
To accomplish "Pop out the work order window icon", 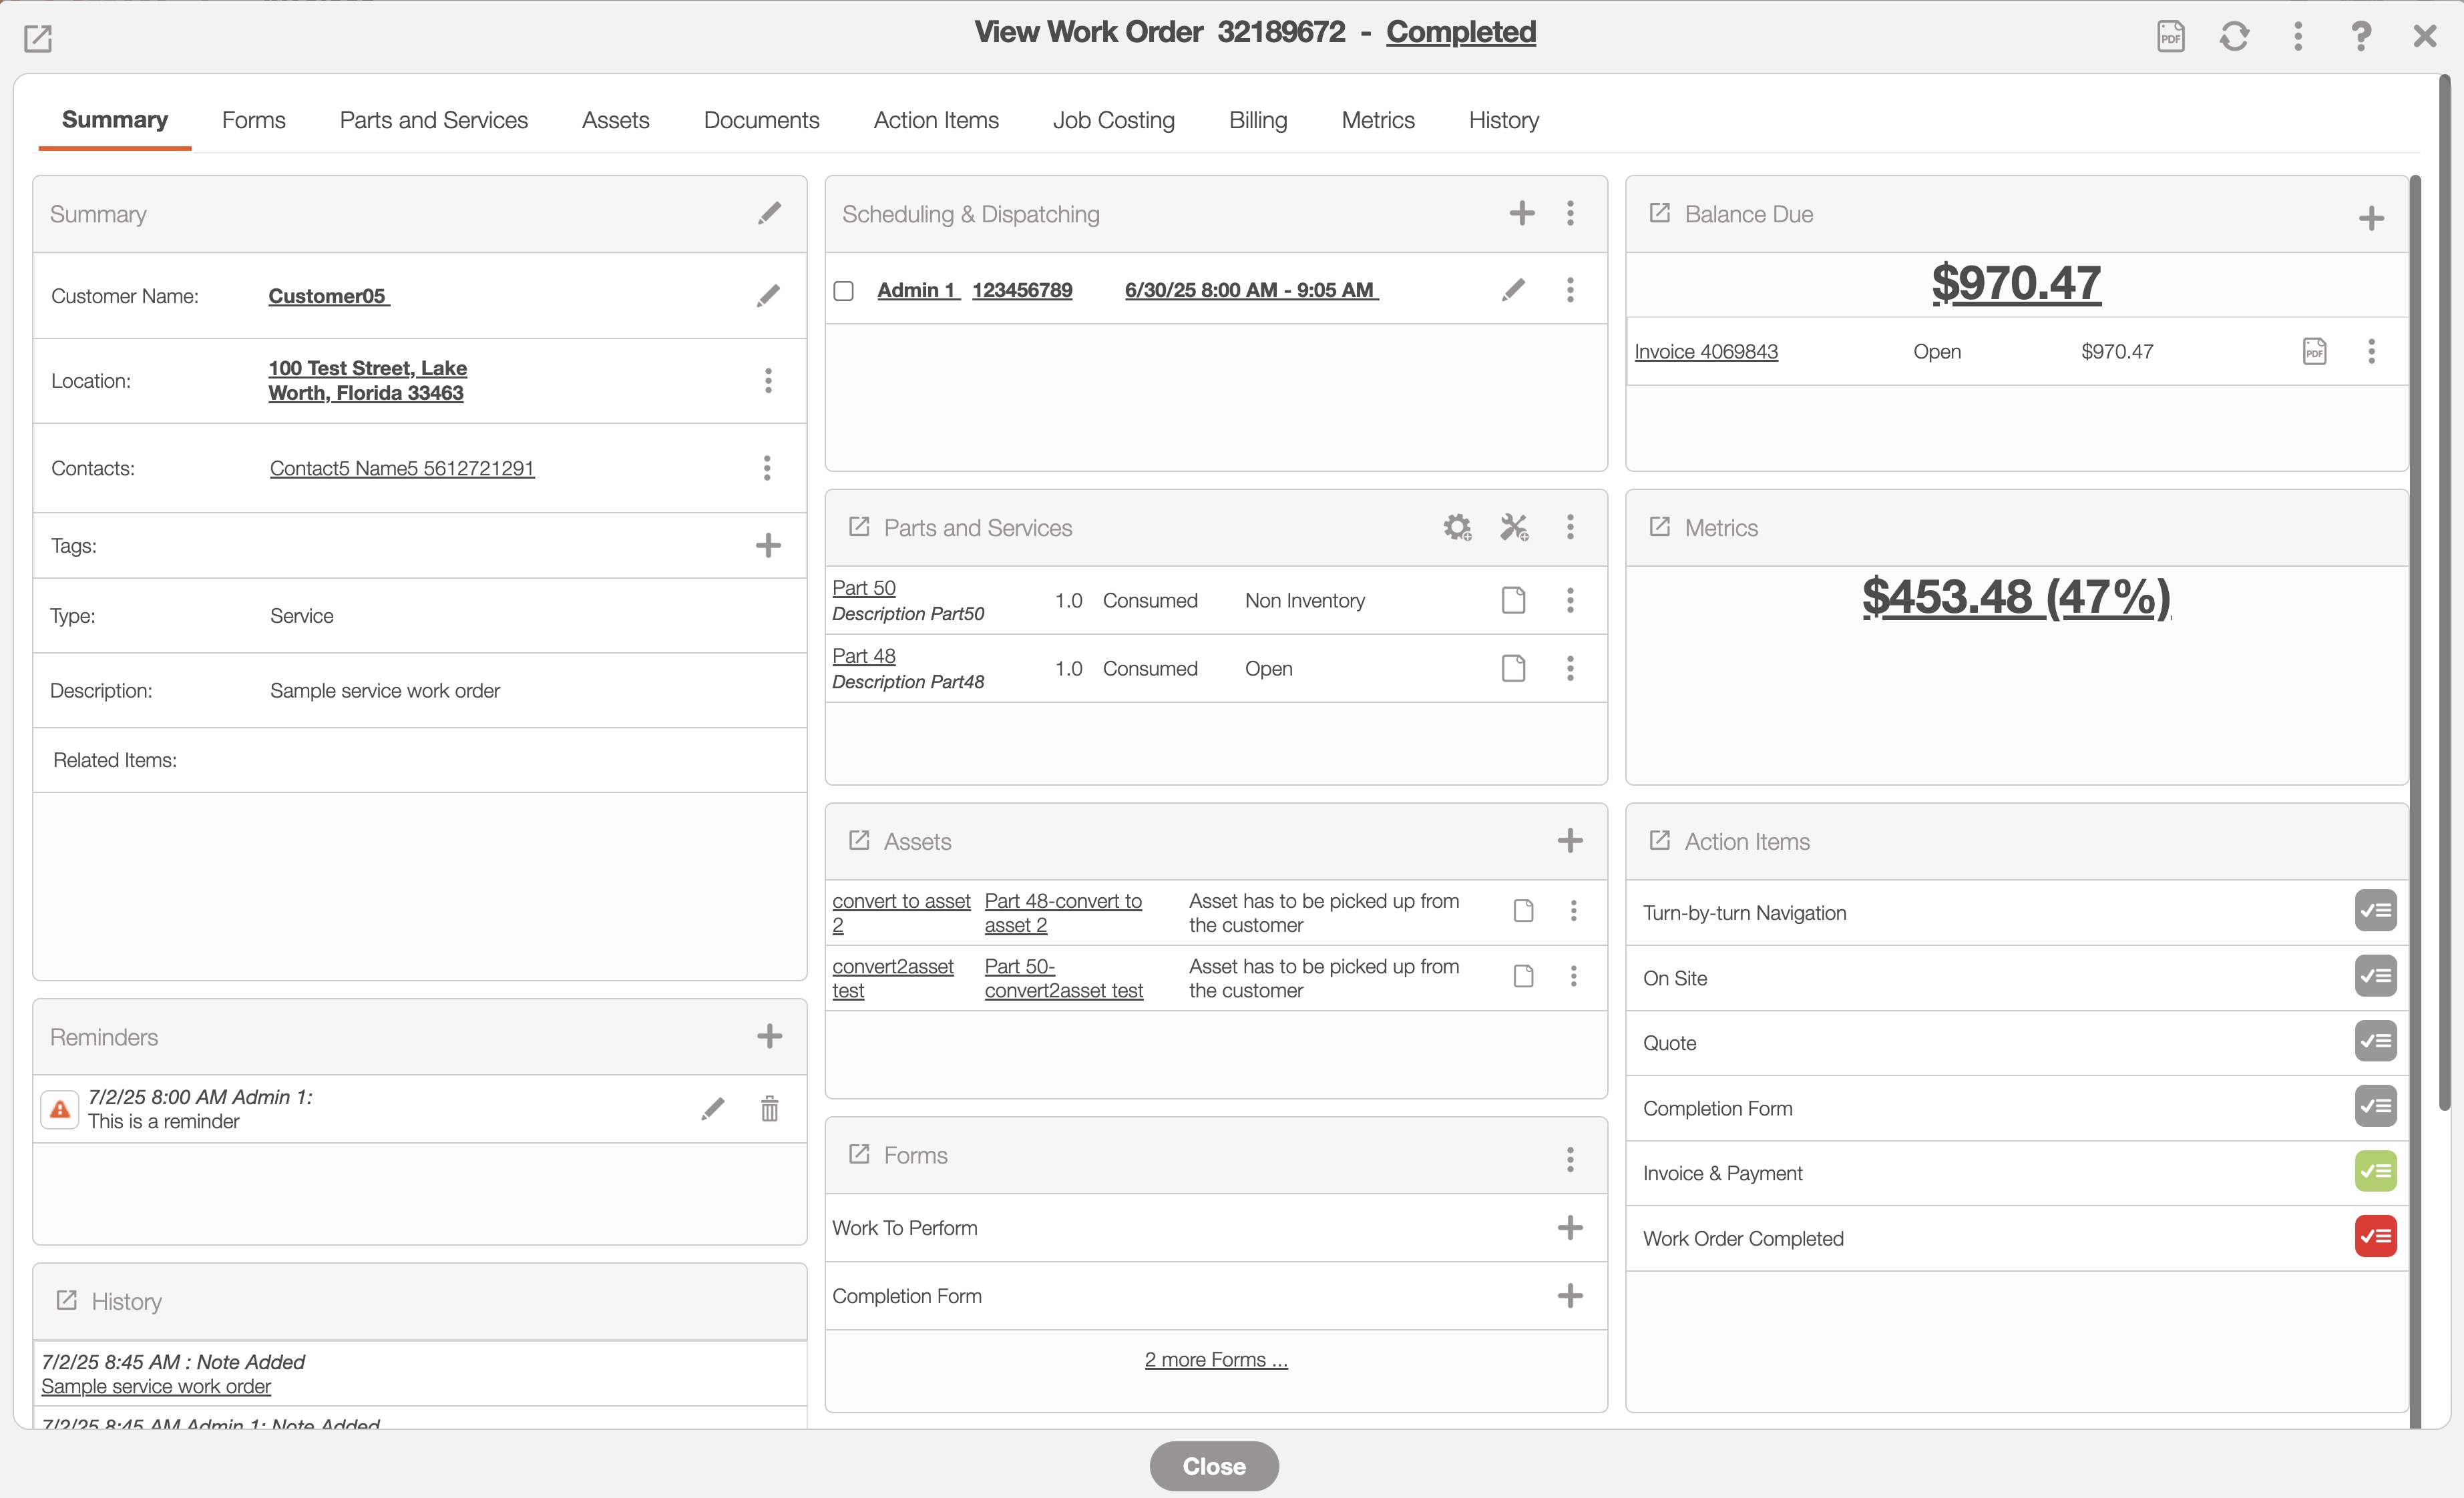I will (38, 39).
